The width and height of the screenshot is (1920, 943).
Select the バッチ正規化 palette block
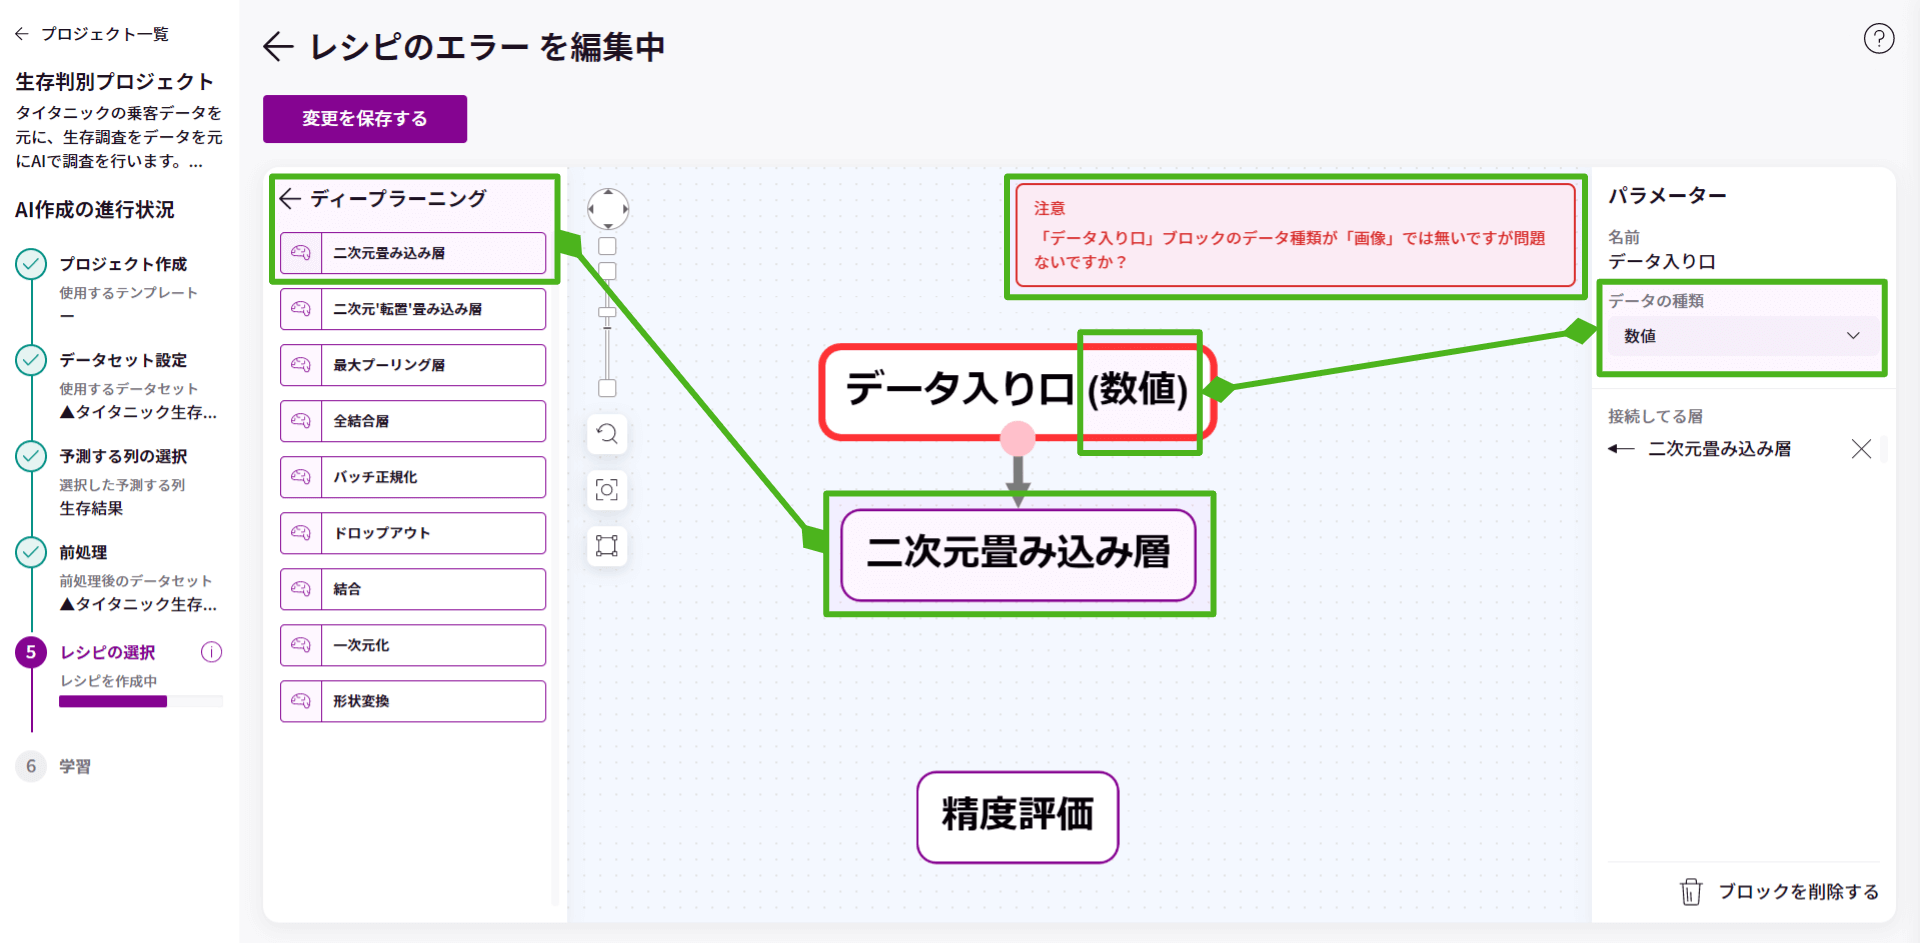(x=413, y=477)
